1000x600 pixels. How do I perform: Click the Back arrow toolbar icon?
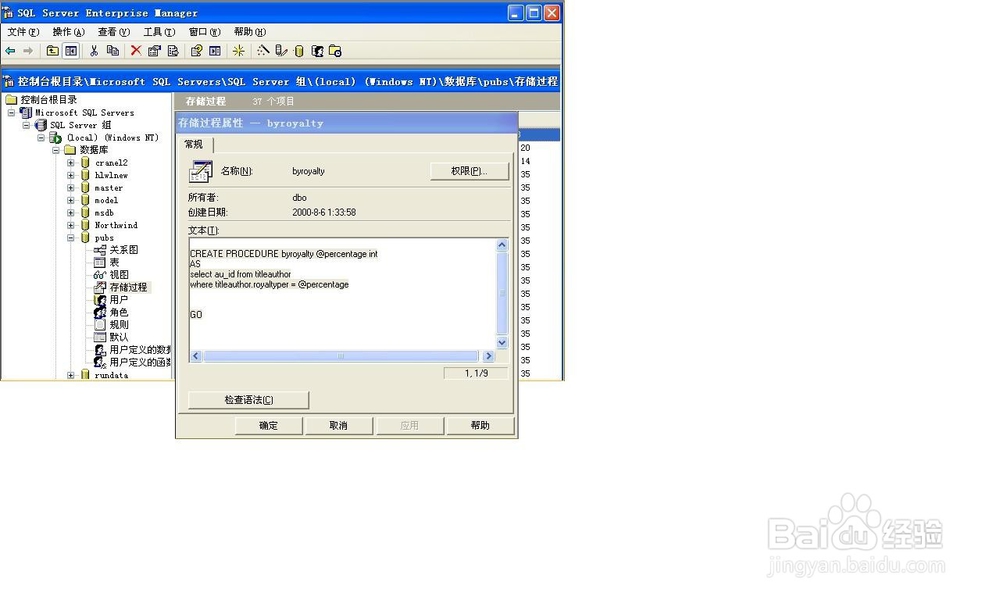10,51
